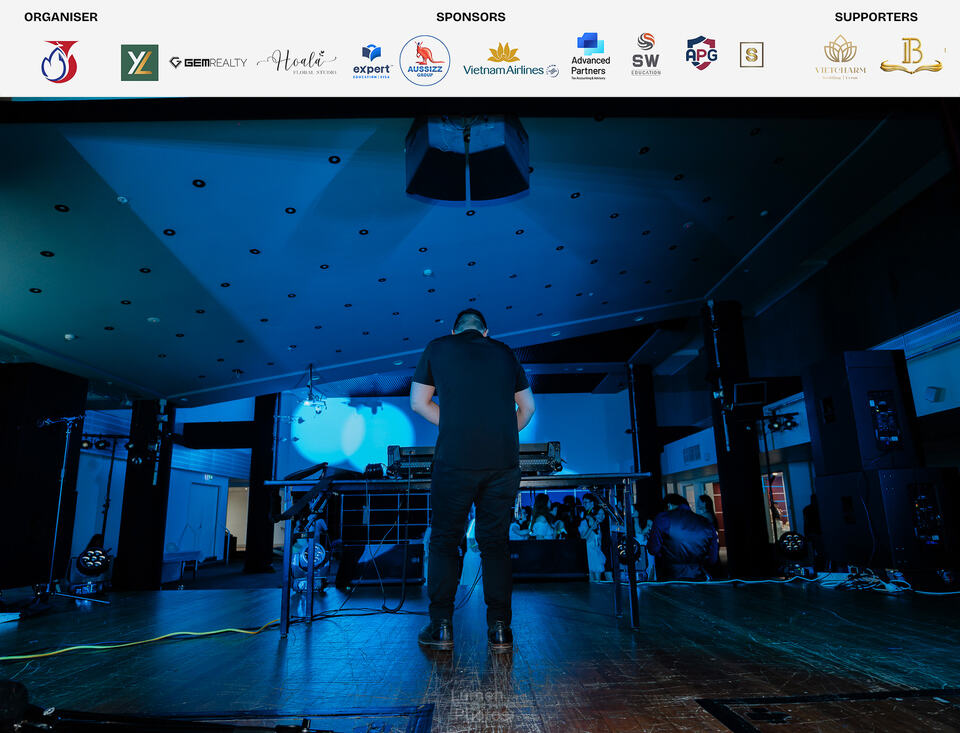Open the Vietnam Airlines lotus logo
This screenshot has height=733, width=960.
click(x=511, y=61)
